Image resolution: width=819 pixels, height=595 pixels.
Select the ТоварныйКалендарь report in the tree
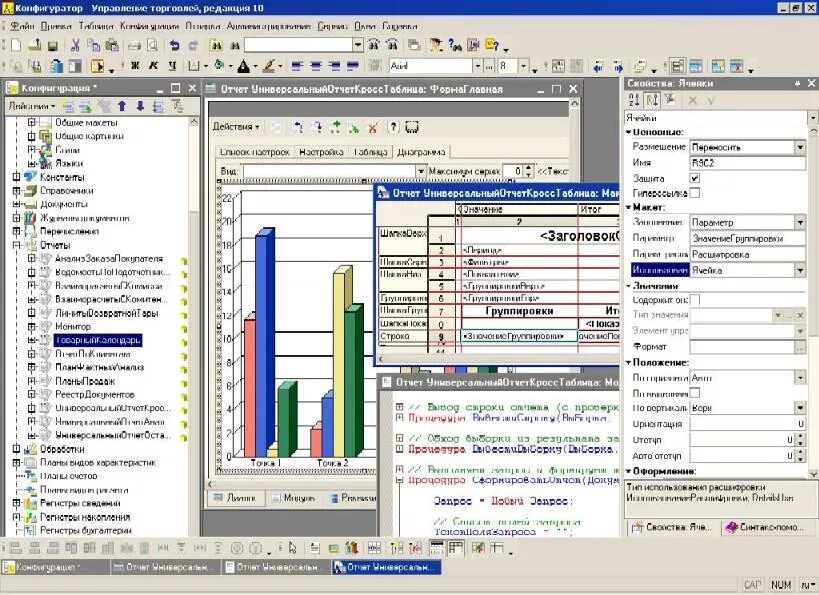click(x=98, y=340)
